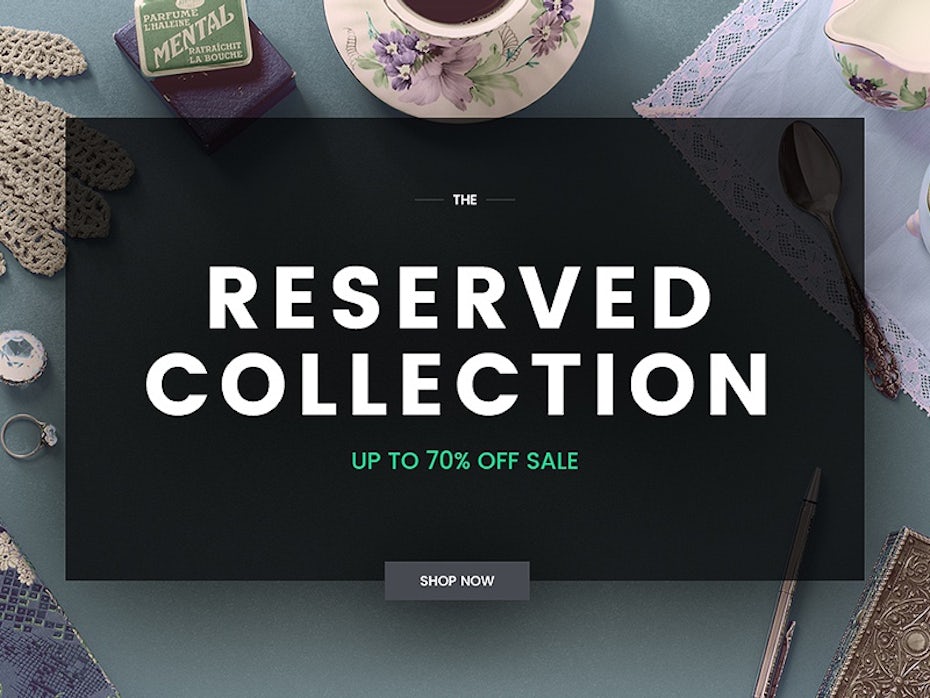Click the line right of 'THE'

click(x=501, y=200)
